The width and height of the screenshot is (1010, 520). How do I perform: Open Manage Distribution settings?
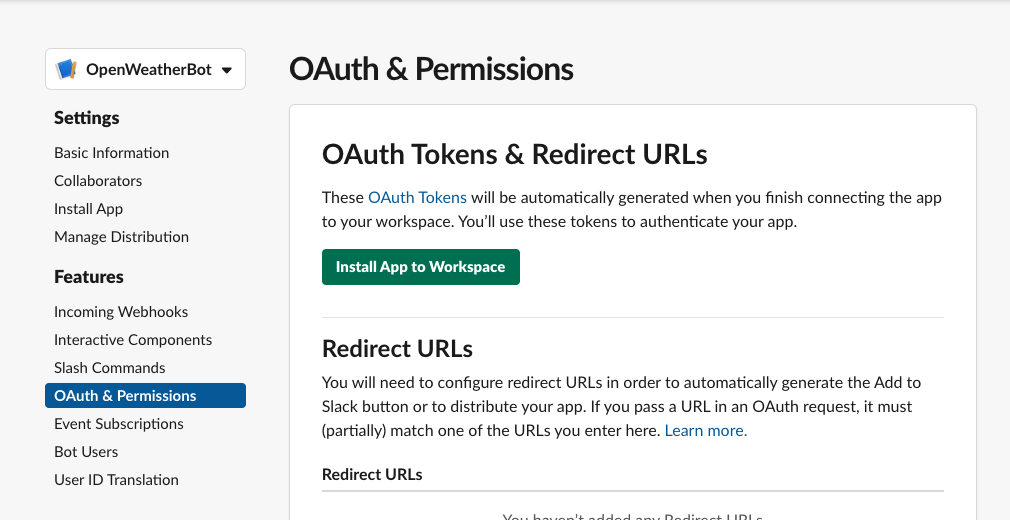click(x=121, y=237)
